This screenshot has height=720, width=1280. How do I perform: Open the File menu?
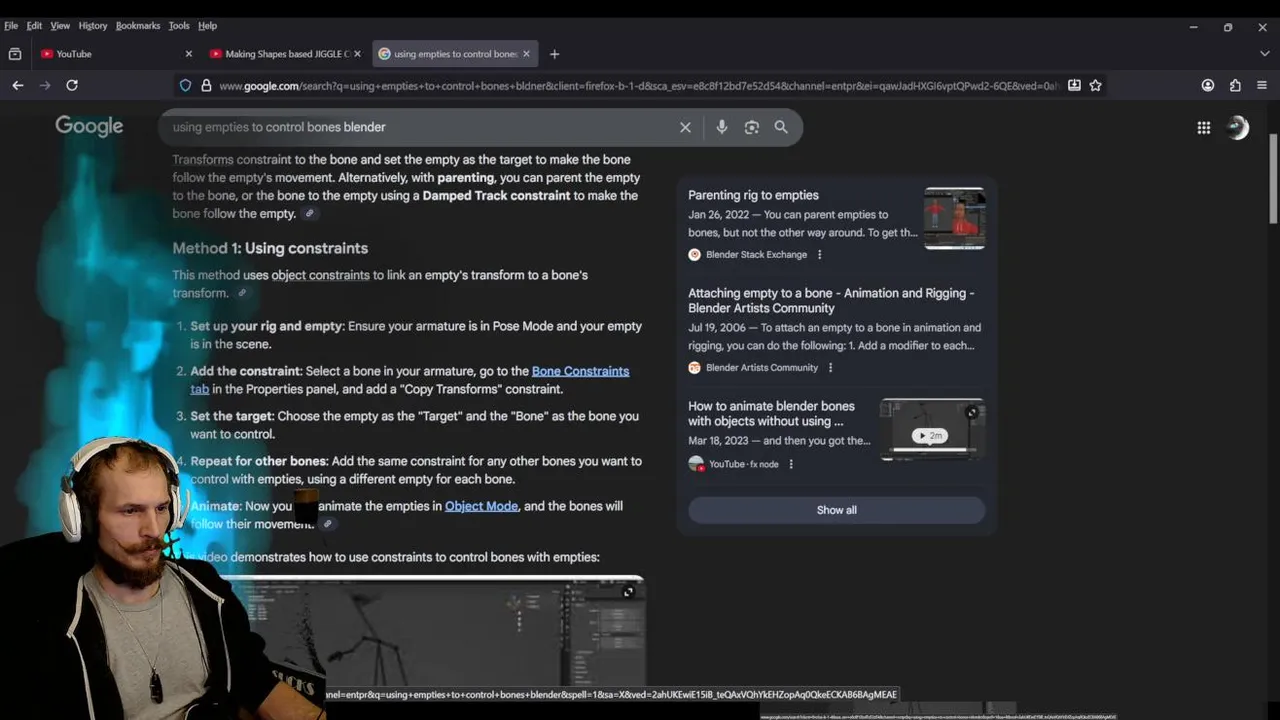(11, 26)
